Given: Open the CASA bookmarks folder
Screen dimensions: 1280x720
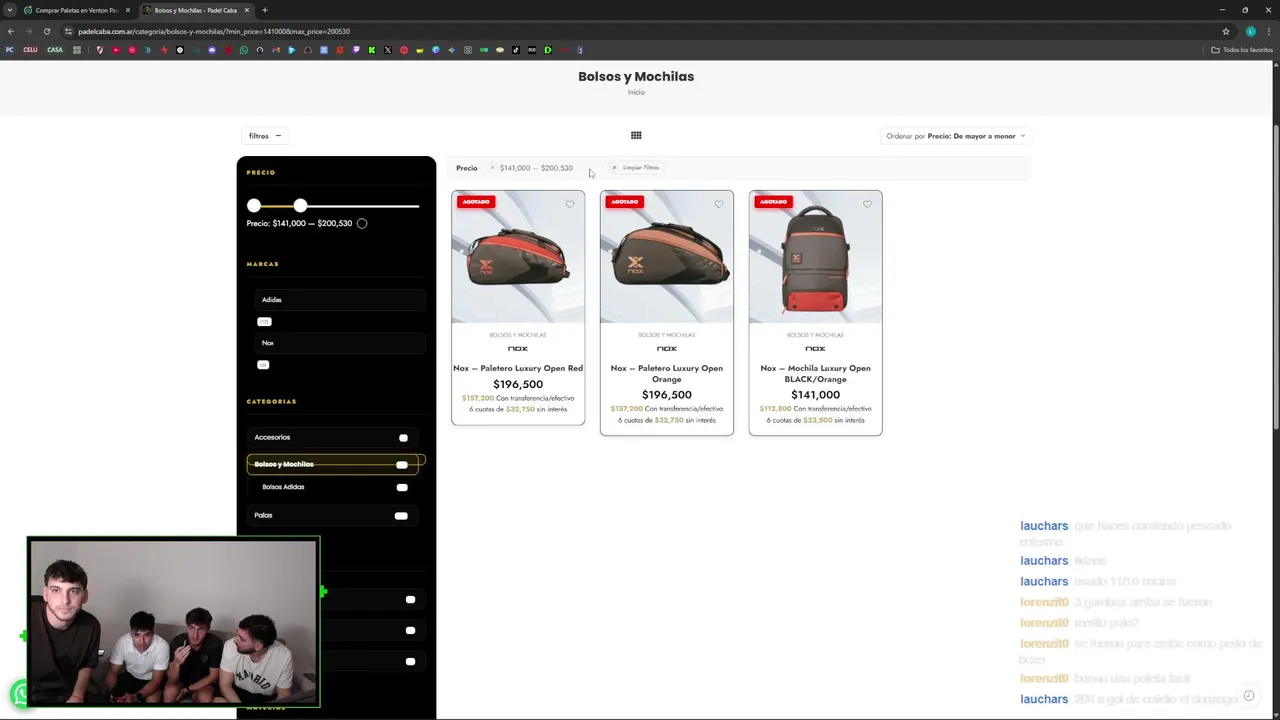Looking at the screenshot, I should click(55, 50).
